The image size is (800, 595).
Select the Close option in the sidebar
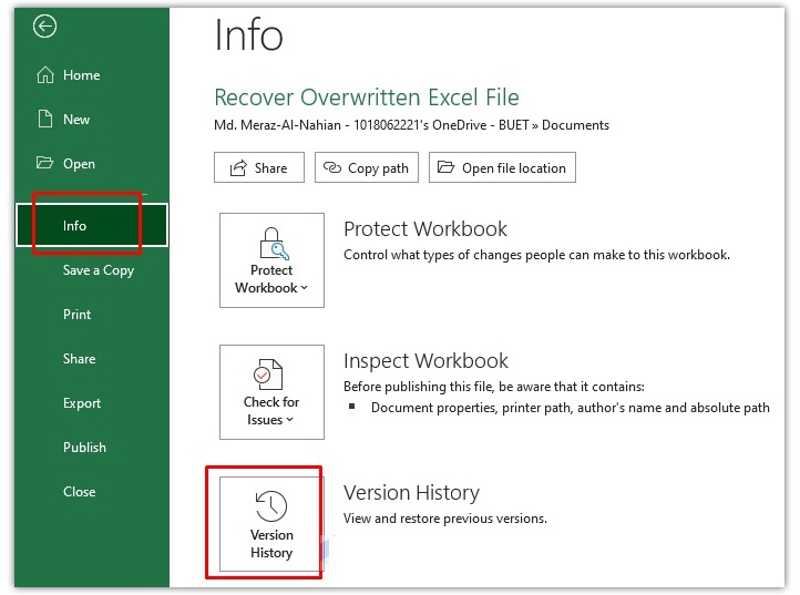point(78,491)
